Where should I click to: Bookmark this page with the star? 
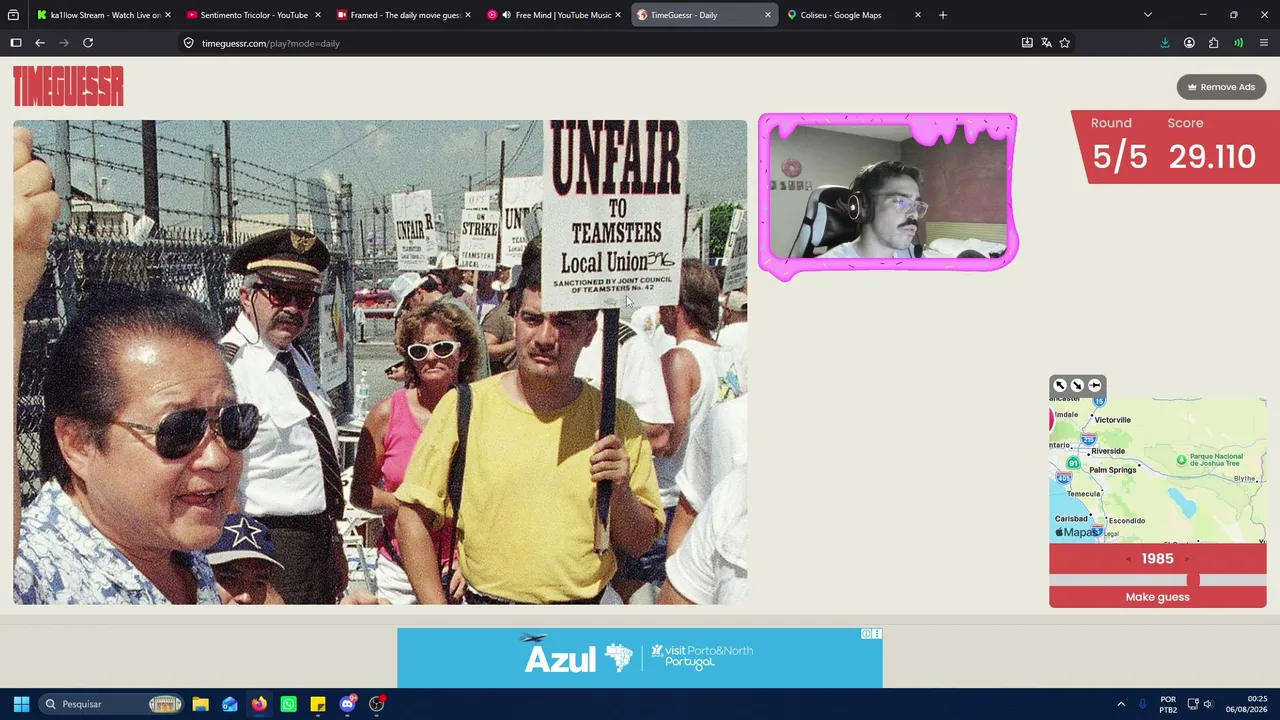tap(1065, 43)
